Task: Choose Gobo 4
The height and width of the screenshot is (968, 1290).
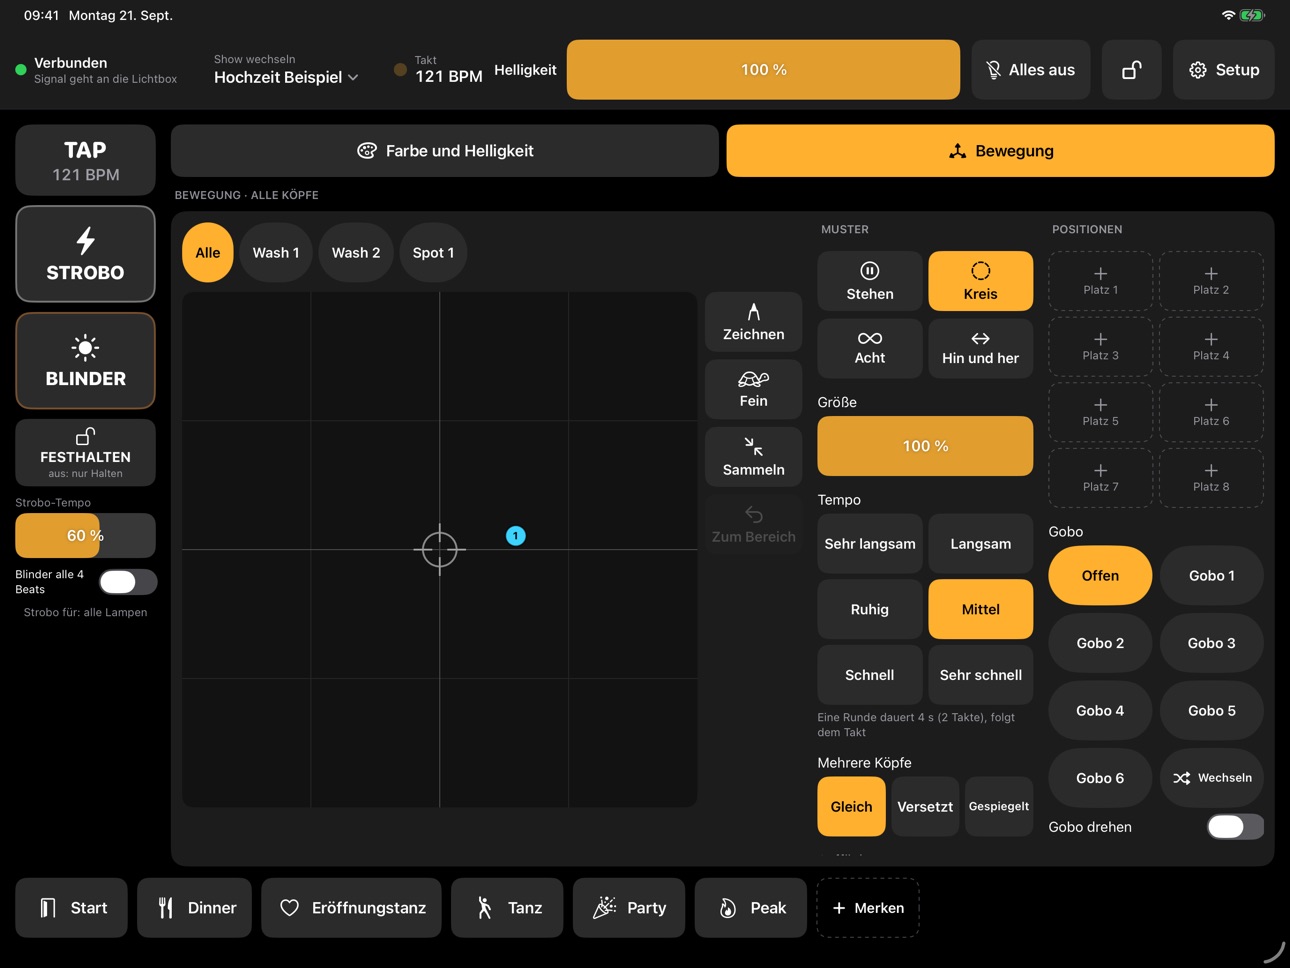Action: 1100,711
